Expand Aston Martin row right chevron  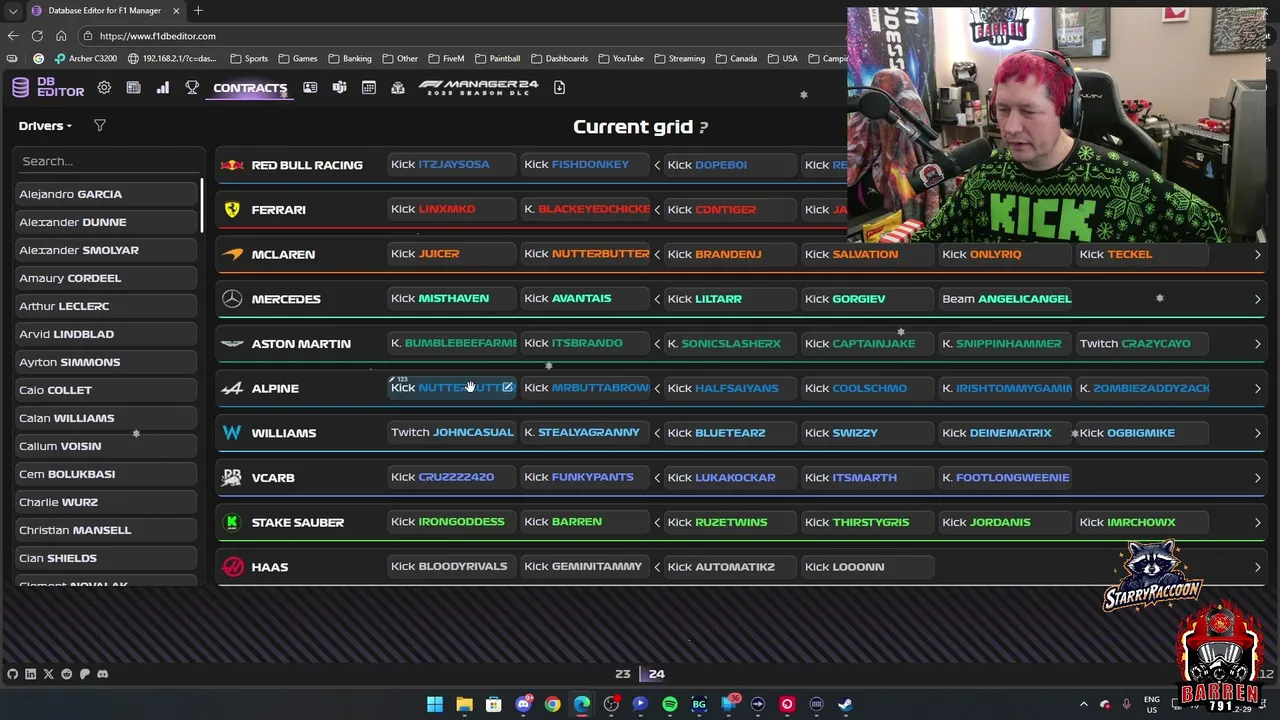tap(1257, 343)
